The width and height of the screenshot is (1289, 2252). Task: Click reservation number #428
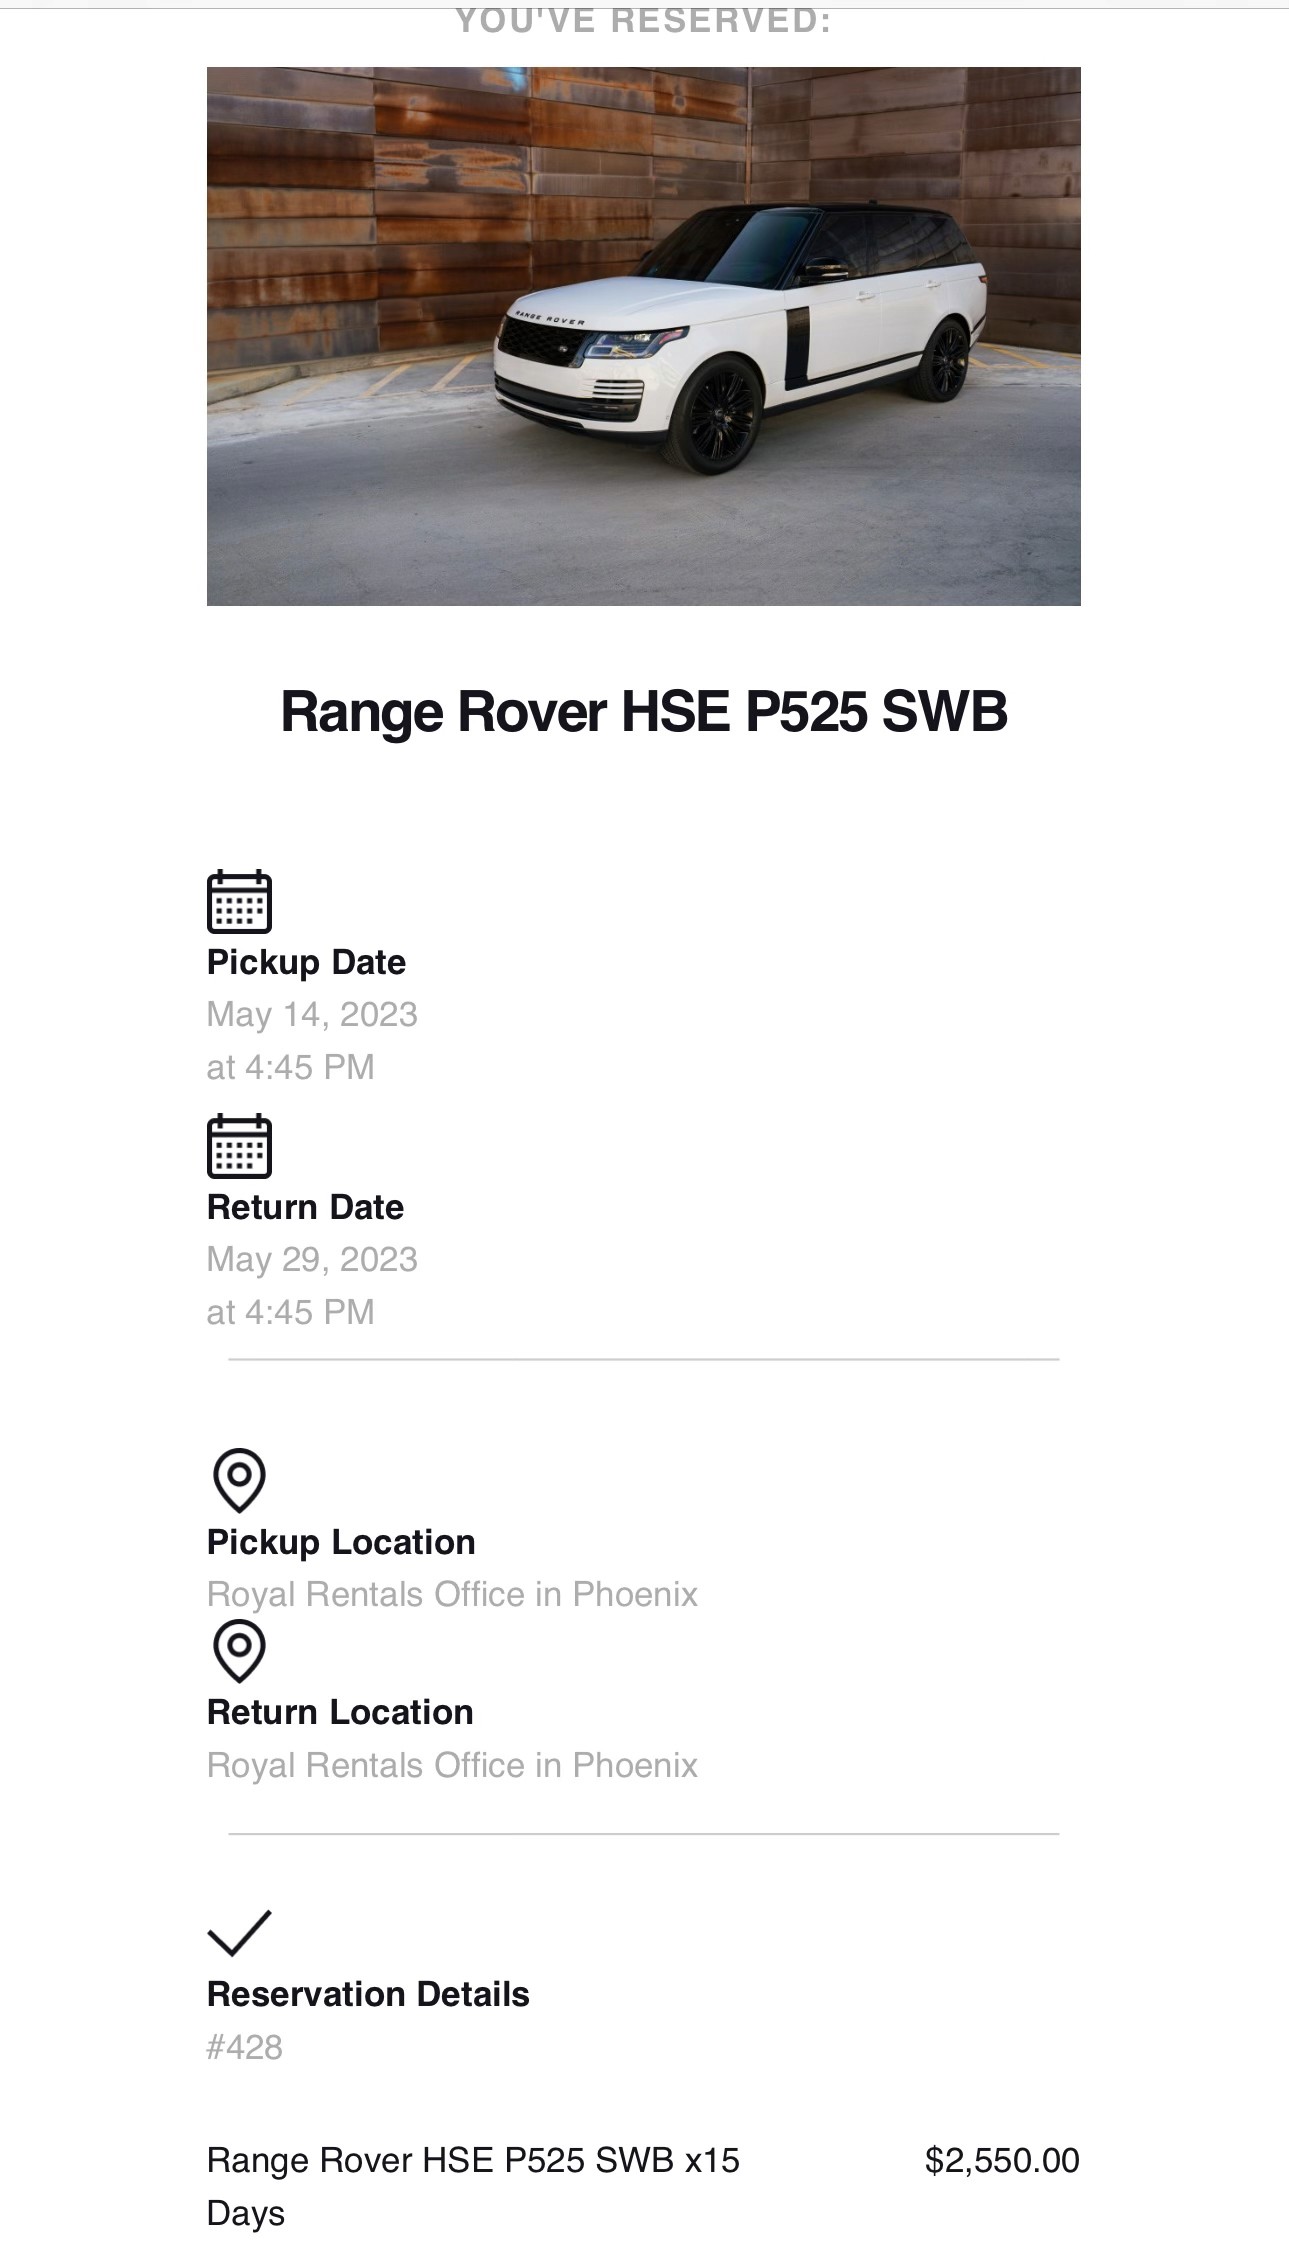coord(245,2047)
